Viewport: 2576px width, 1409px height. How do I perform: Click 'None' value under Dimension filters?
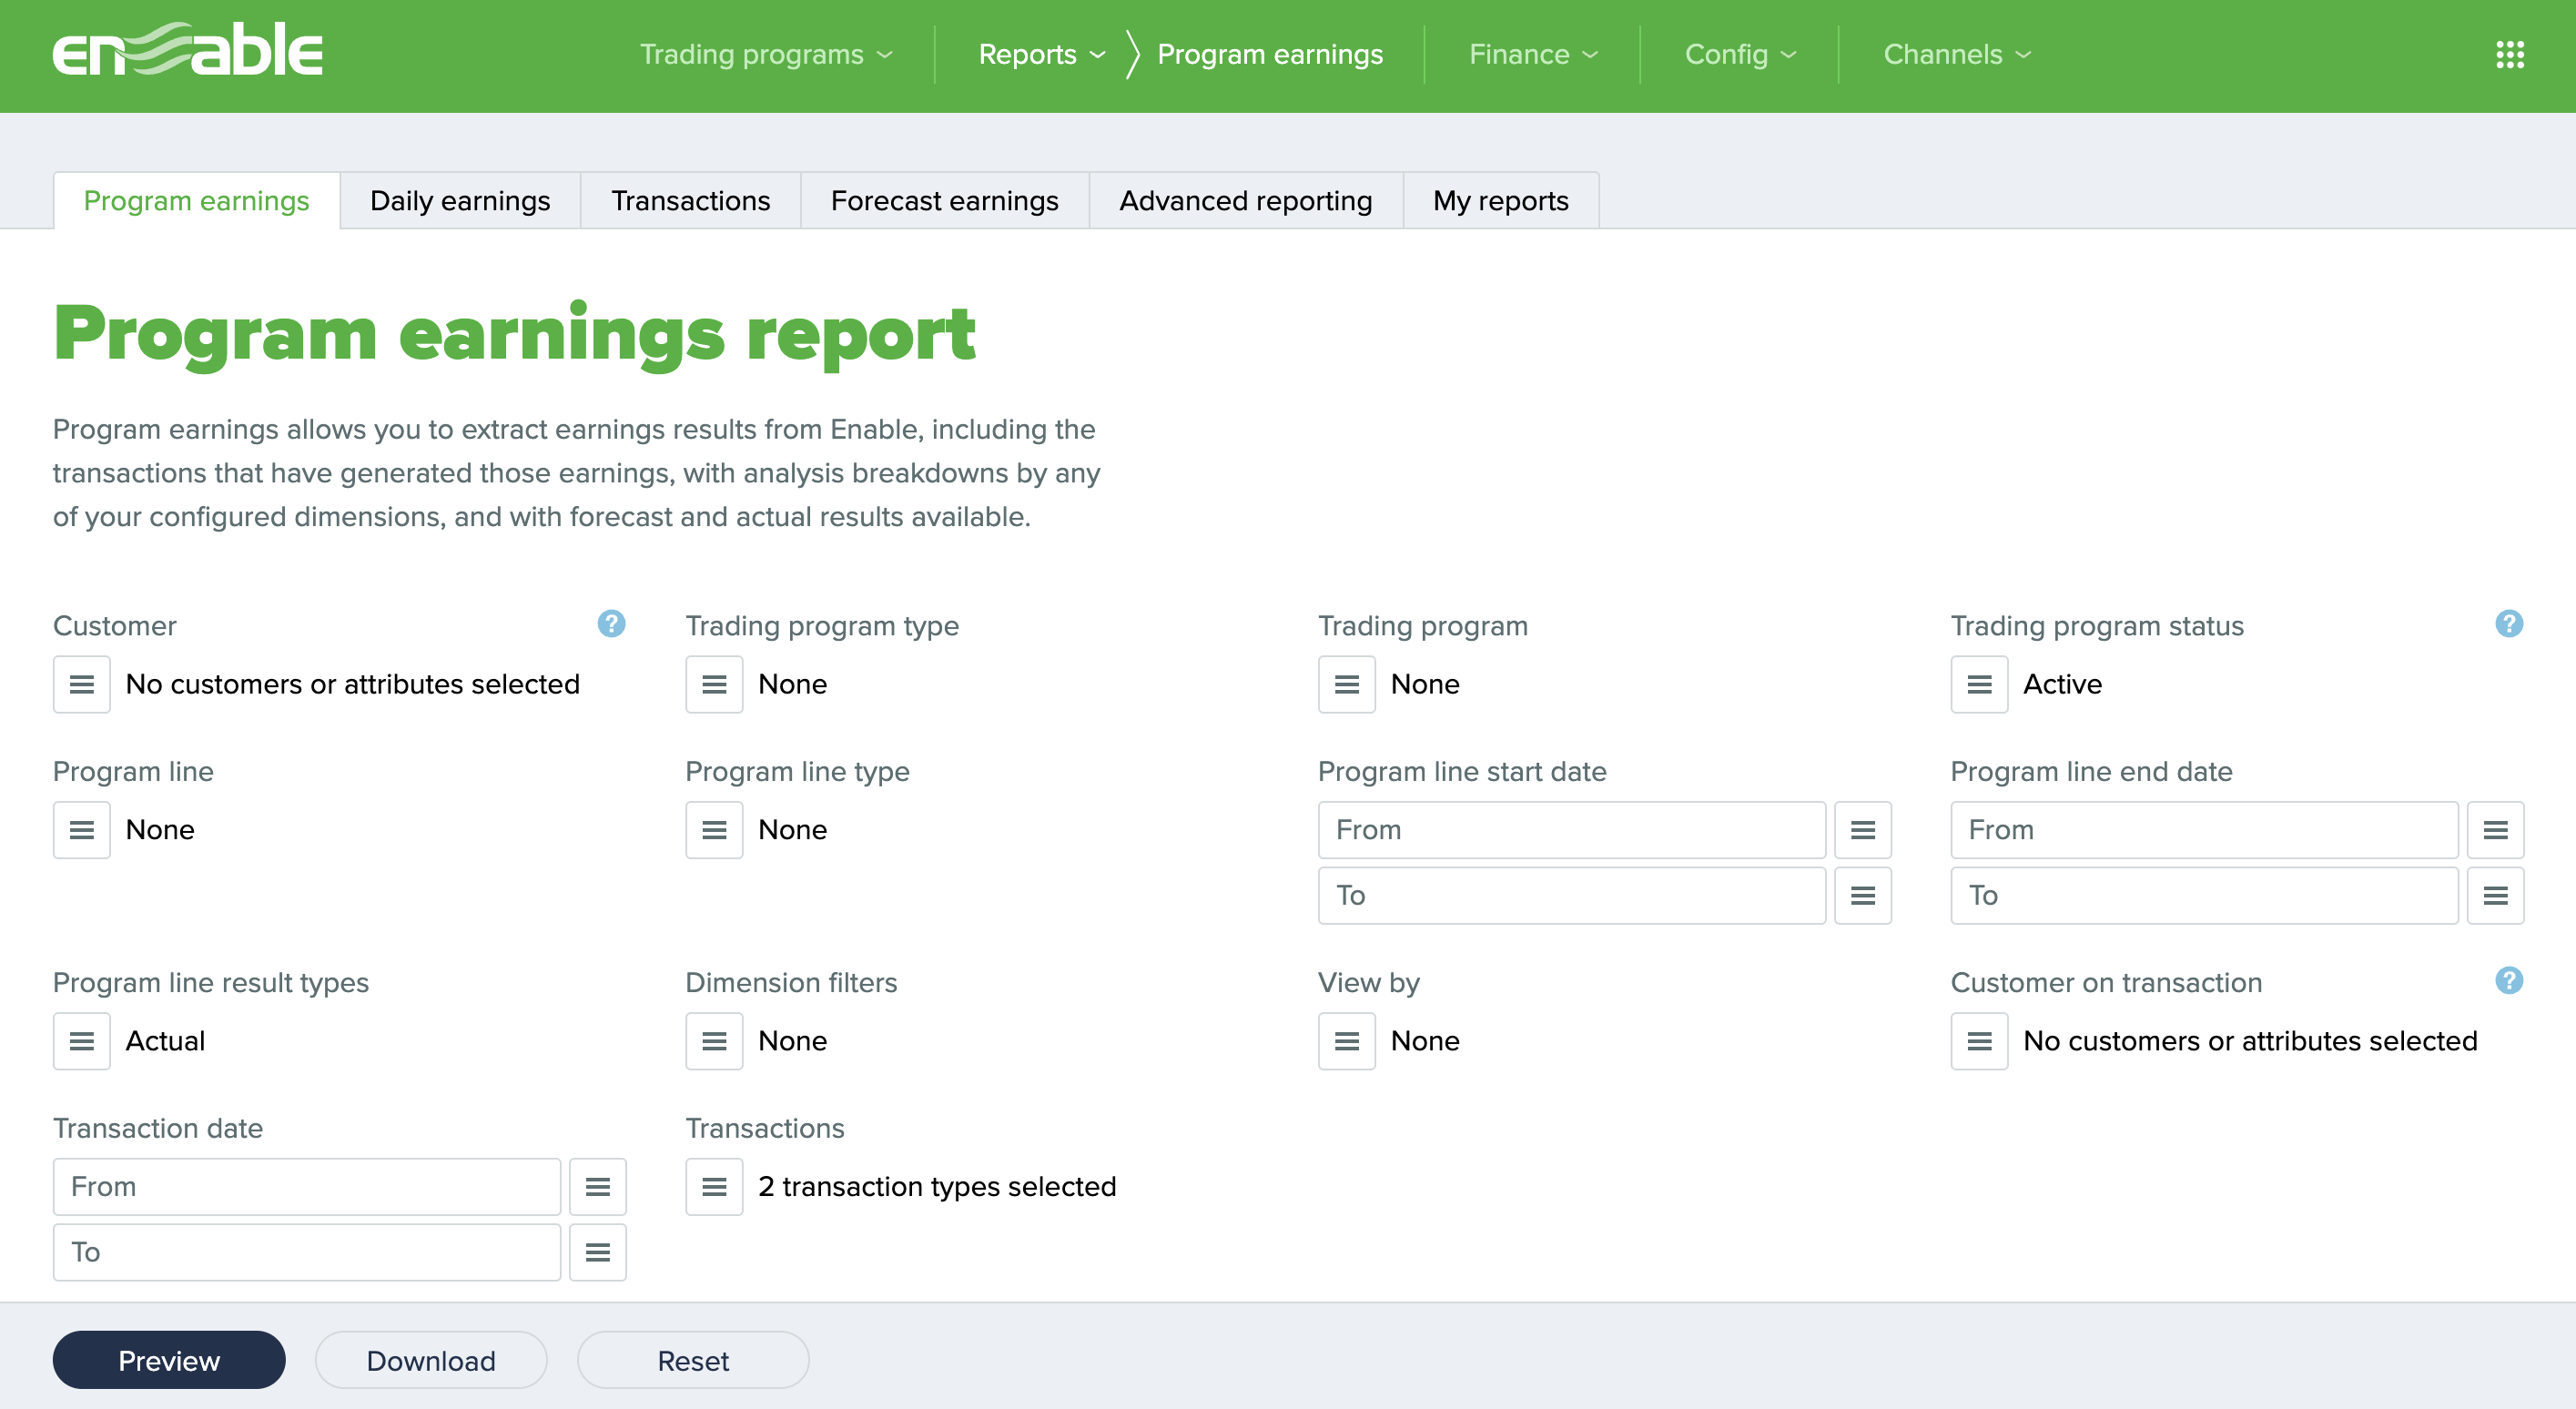(x=793, y=1041)
